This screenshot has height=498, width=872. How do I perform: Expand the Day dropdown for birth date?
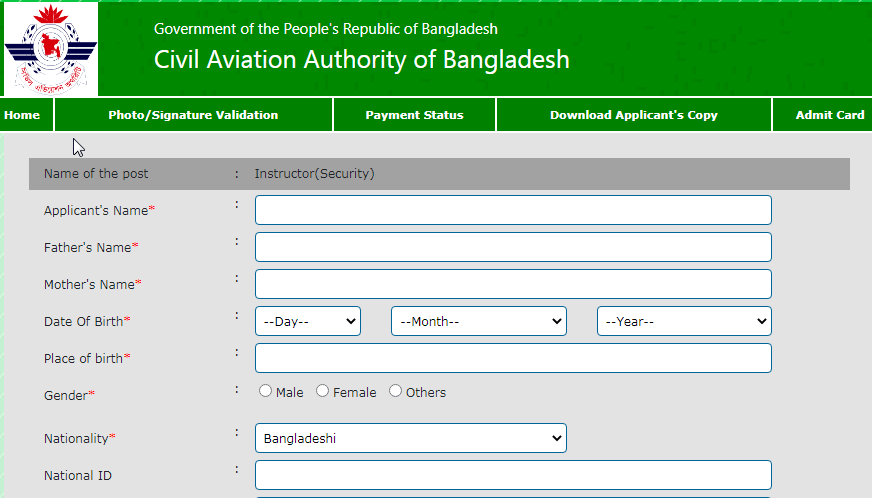click(308, 321)
